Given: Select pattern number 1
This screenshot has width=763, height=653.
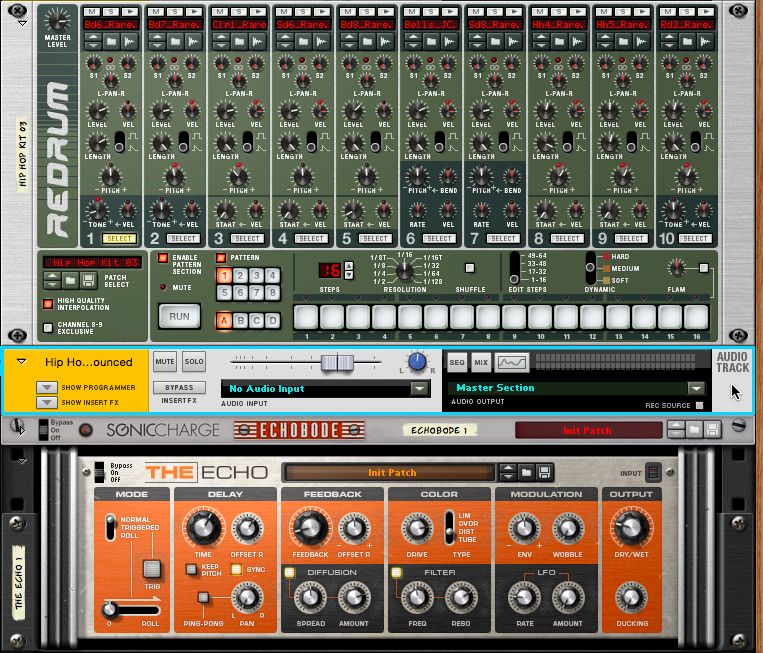Looking at the screenshot, I should pos(224,276).
